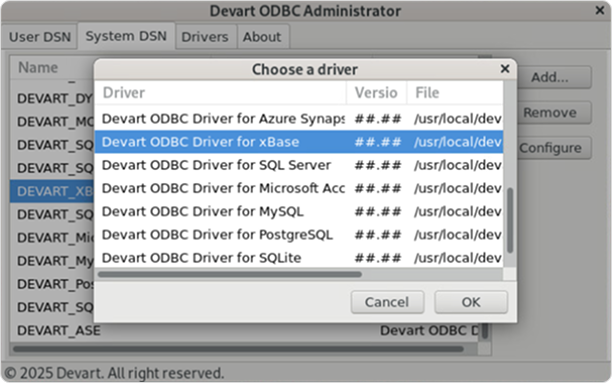
Task: Select the highlighted DEVART_XB data source
Action: coord(52,191)
